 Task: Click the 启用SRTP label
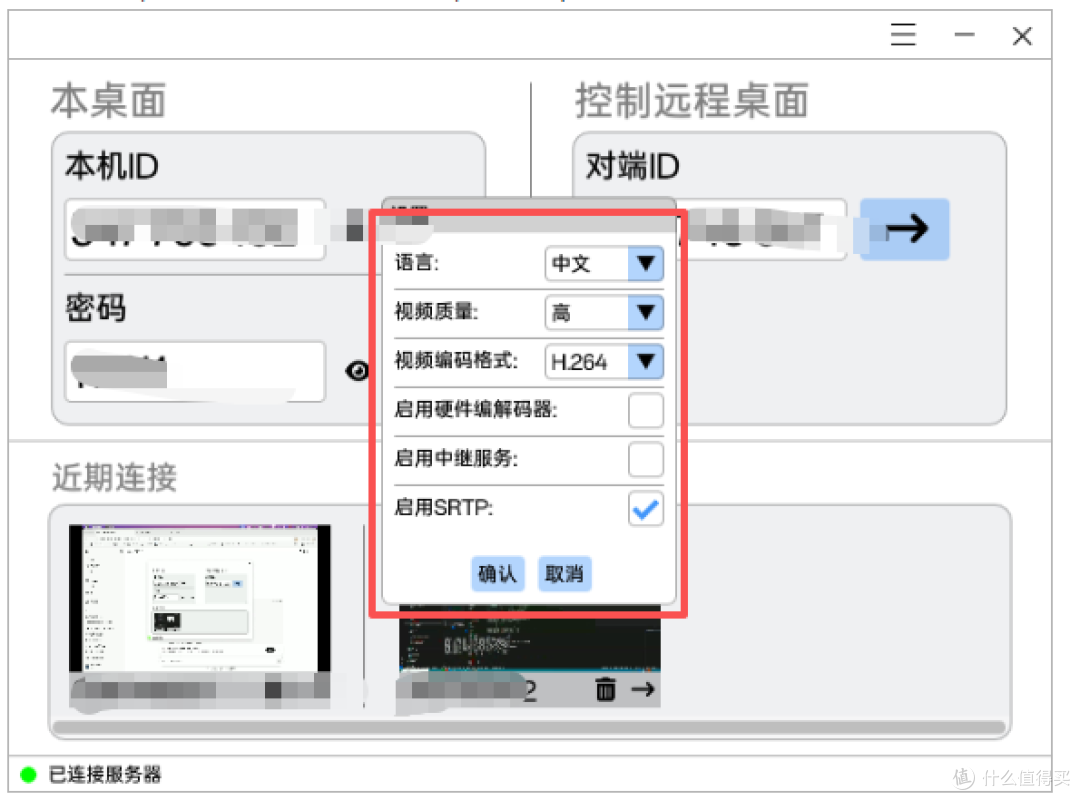444,507
